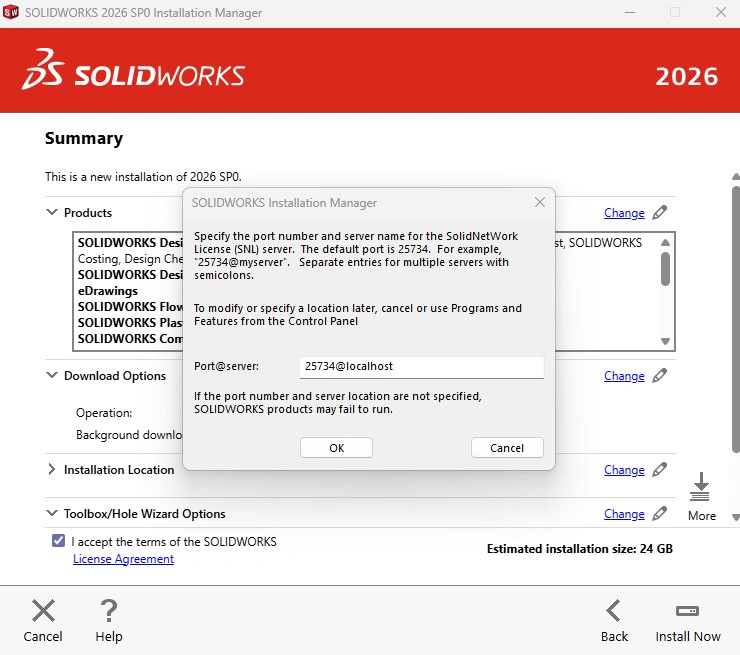Close the SOLIDWORKS Installation Manager dialog

pos(540,202)
